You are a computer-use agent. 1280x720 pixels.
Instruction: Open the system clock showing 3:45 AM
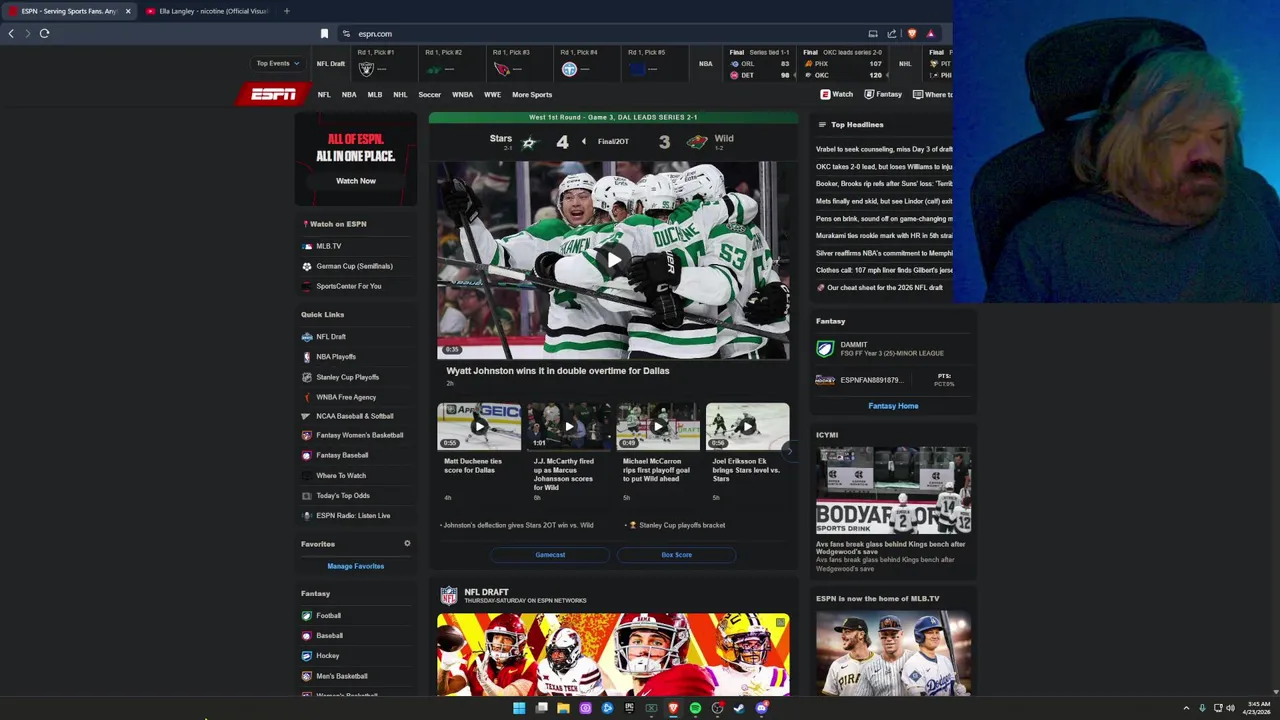click(1257, 708)
